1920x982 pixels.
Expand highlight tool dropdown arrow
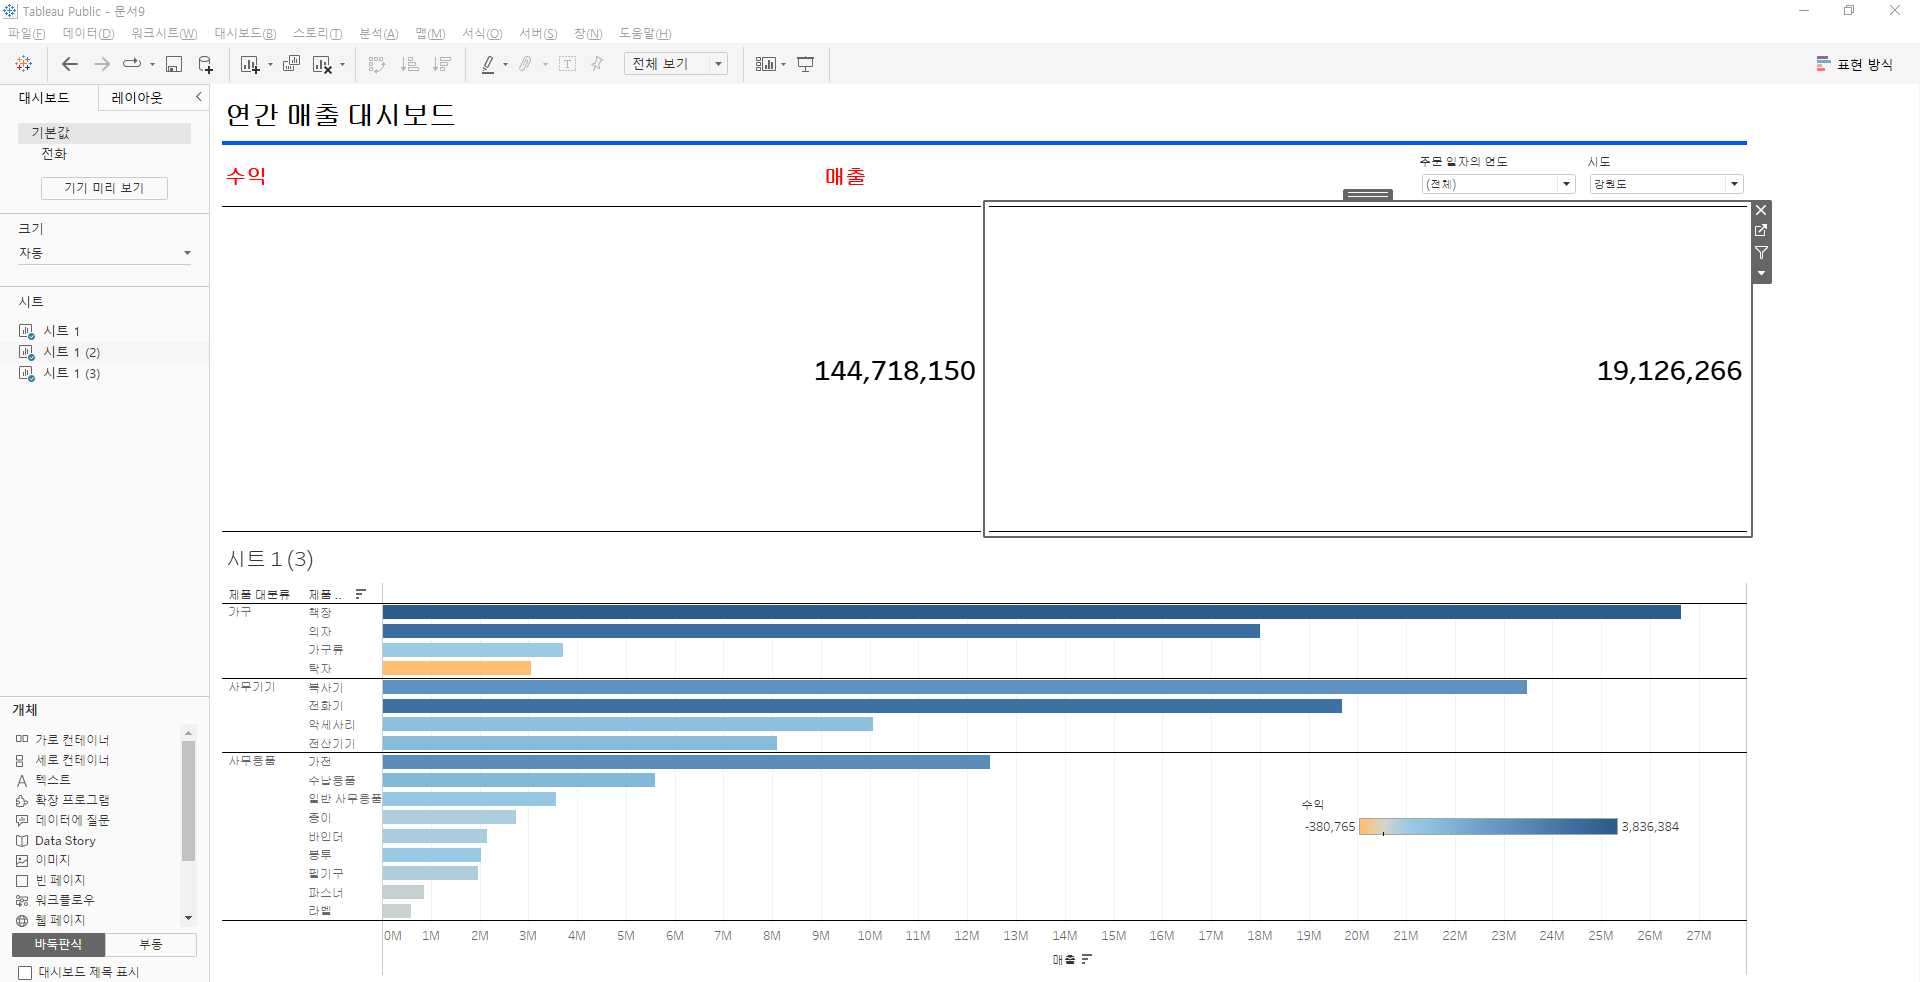pyautogui.click(x=505, y=65)
